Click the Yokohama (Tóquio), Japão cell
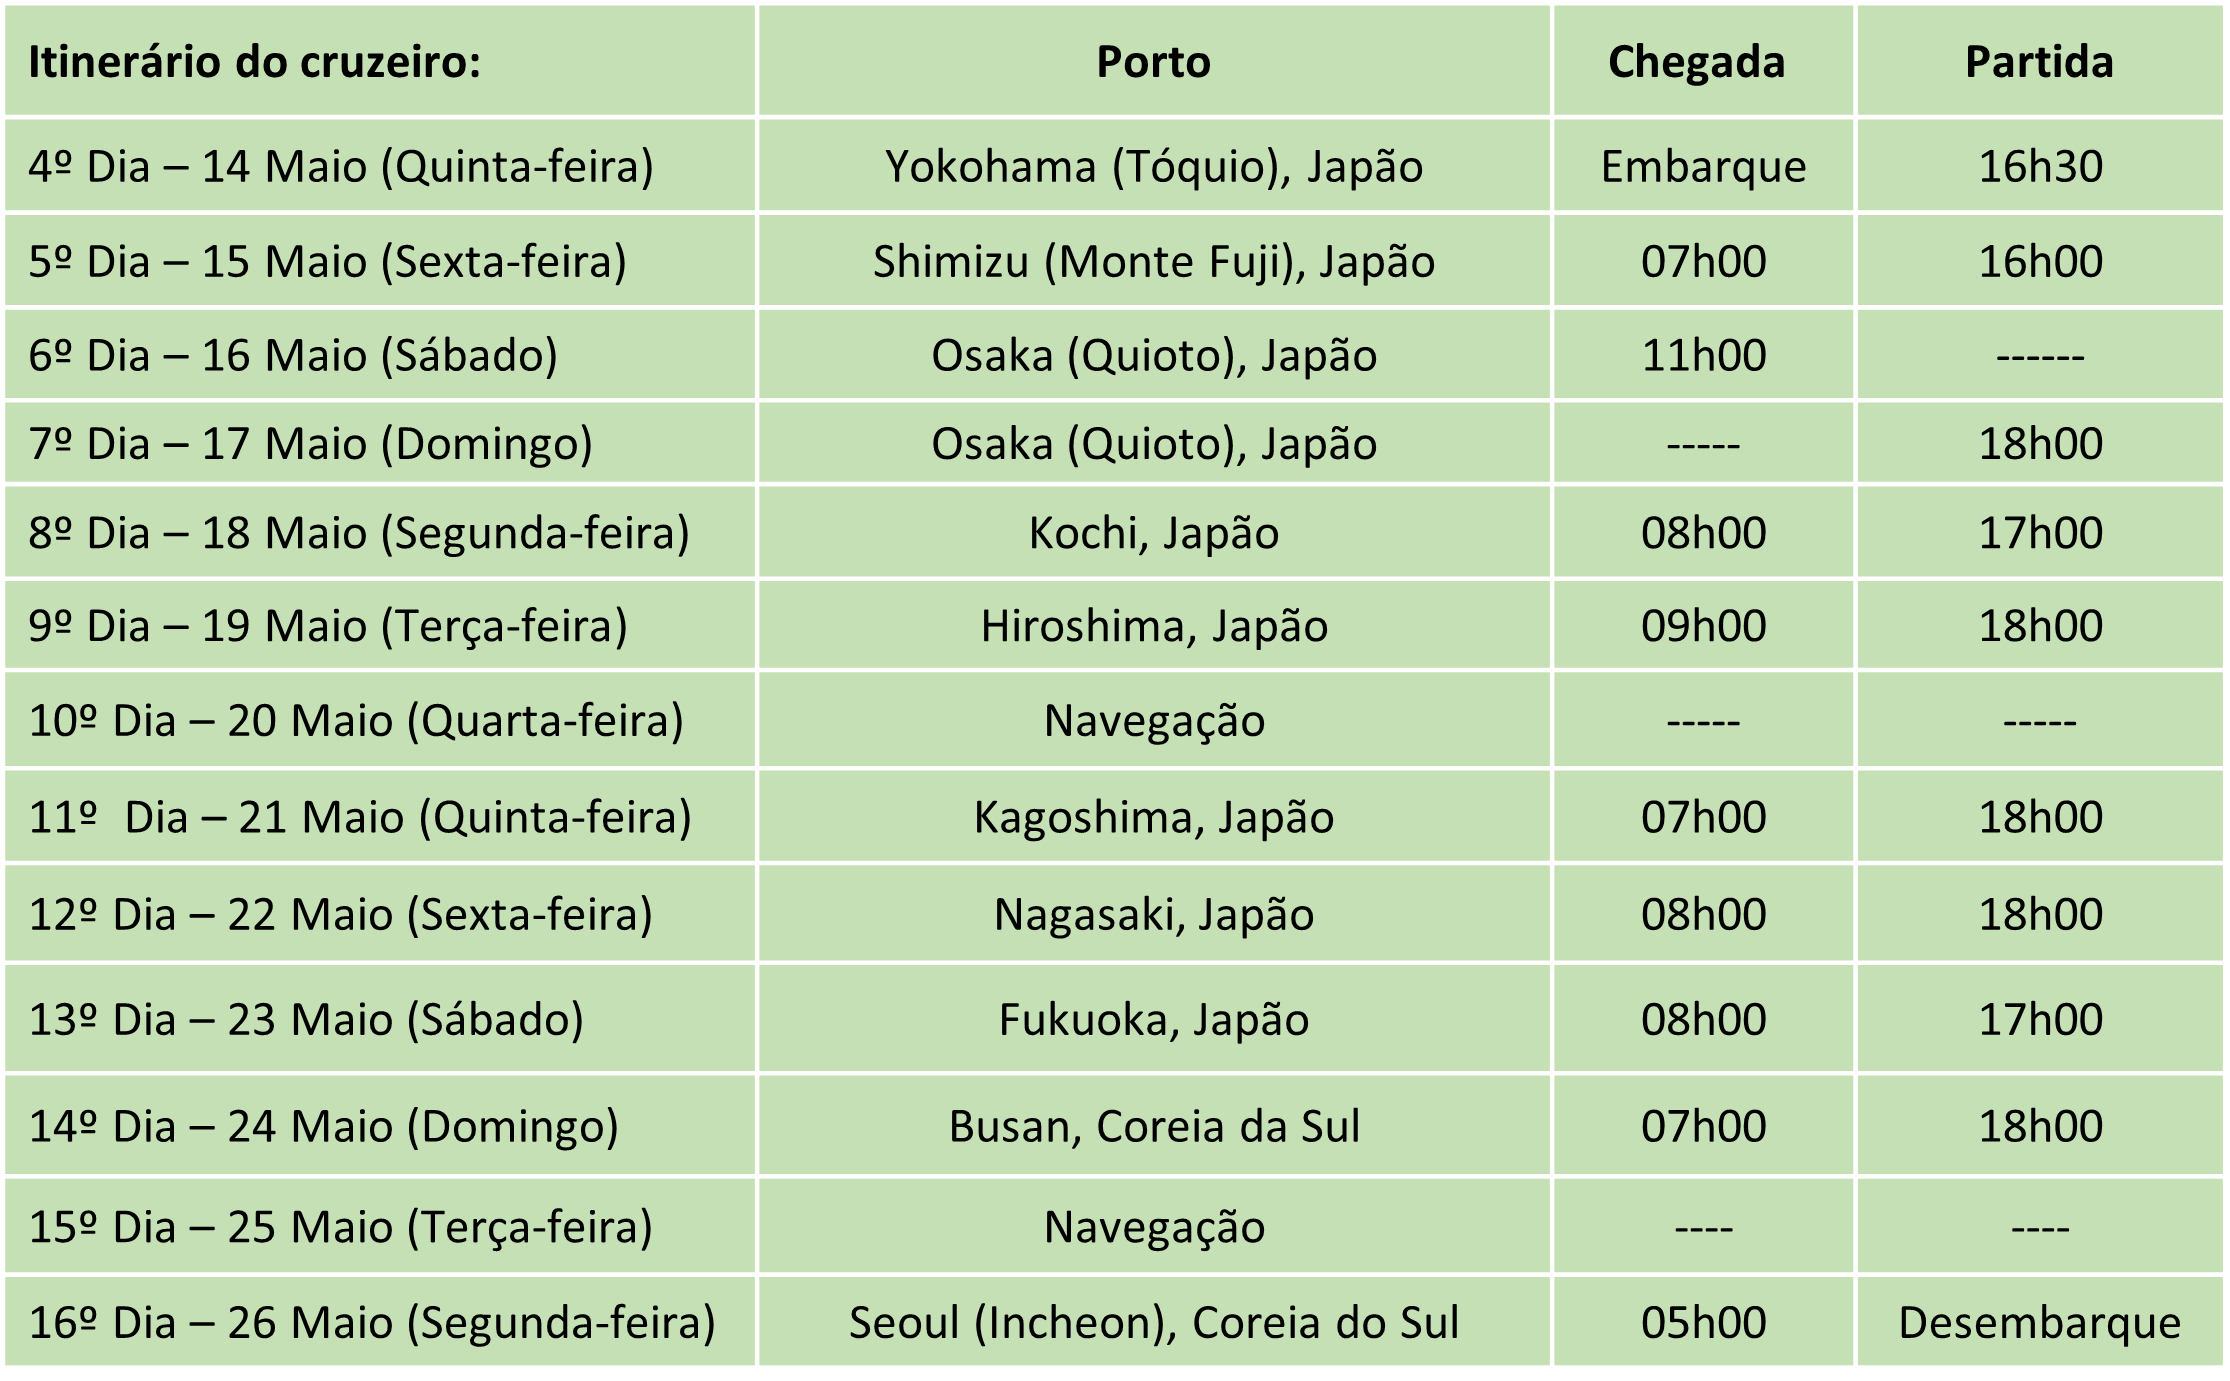Image resolution: width=2230 pixels, height=1381 pixels. 1153,166
